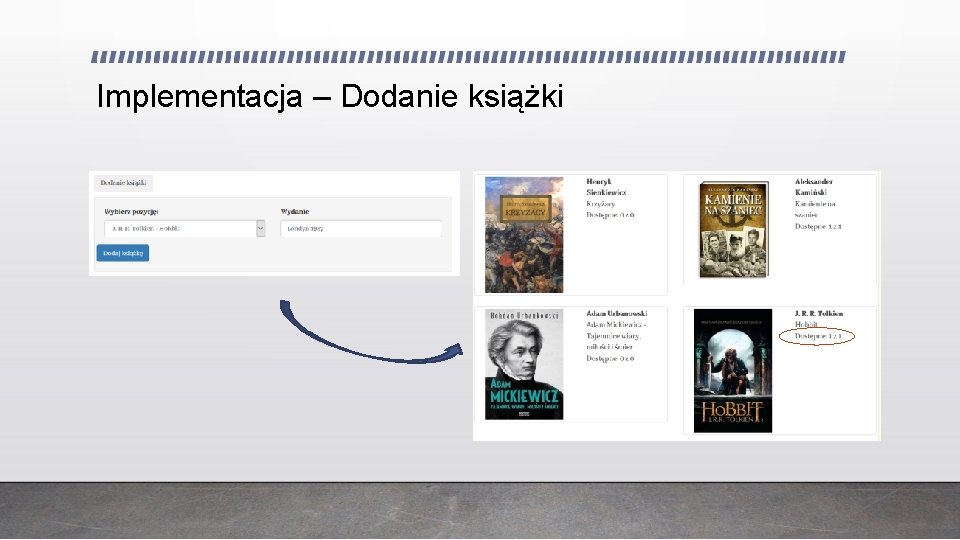Image resolution: width=960 pixels, height=540 pixels.
Task: Click the blue 'Dodaj książkę' button
Action: click(122, 253)
